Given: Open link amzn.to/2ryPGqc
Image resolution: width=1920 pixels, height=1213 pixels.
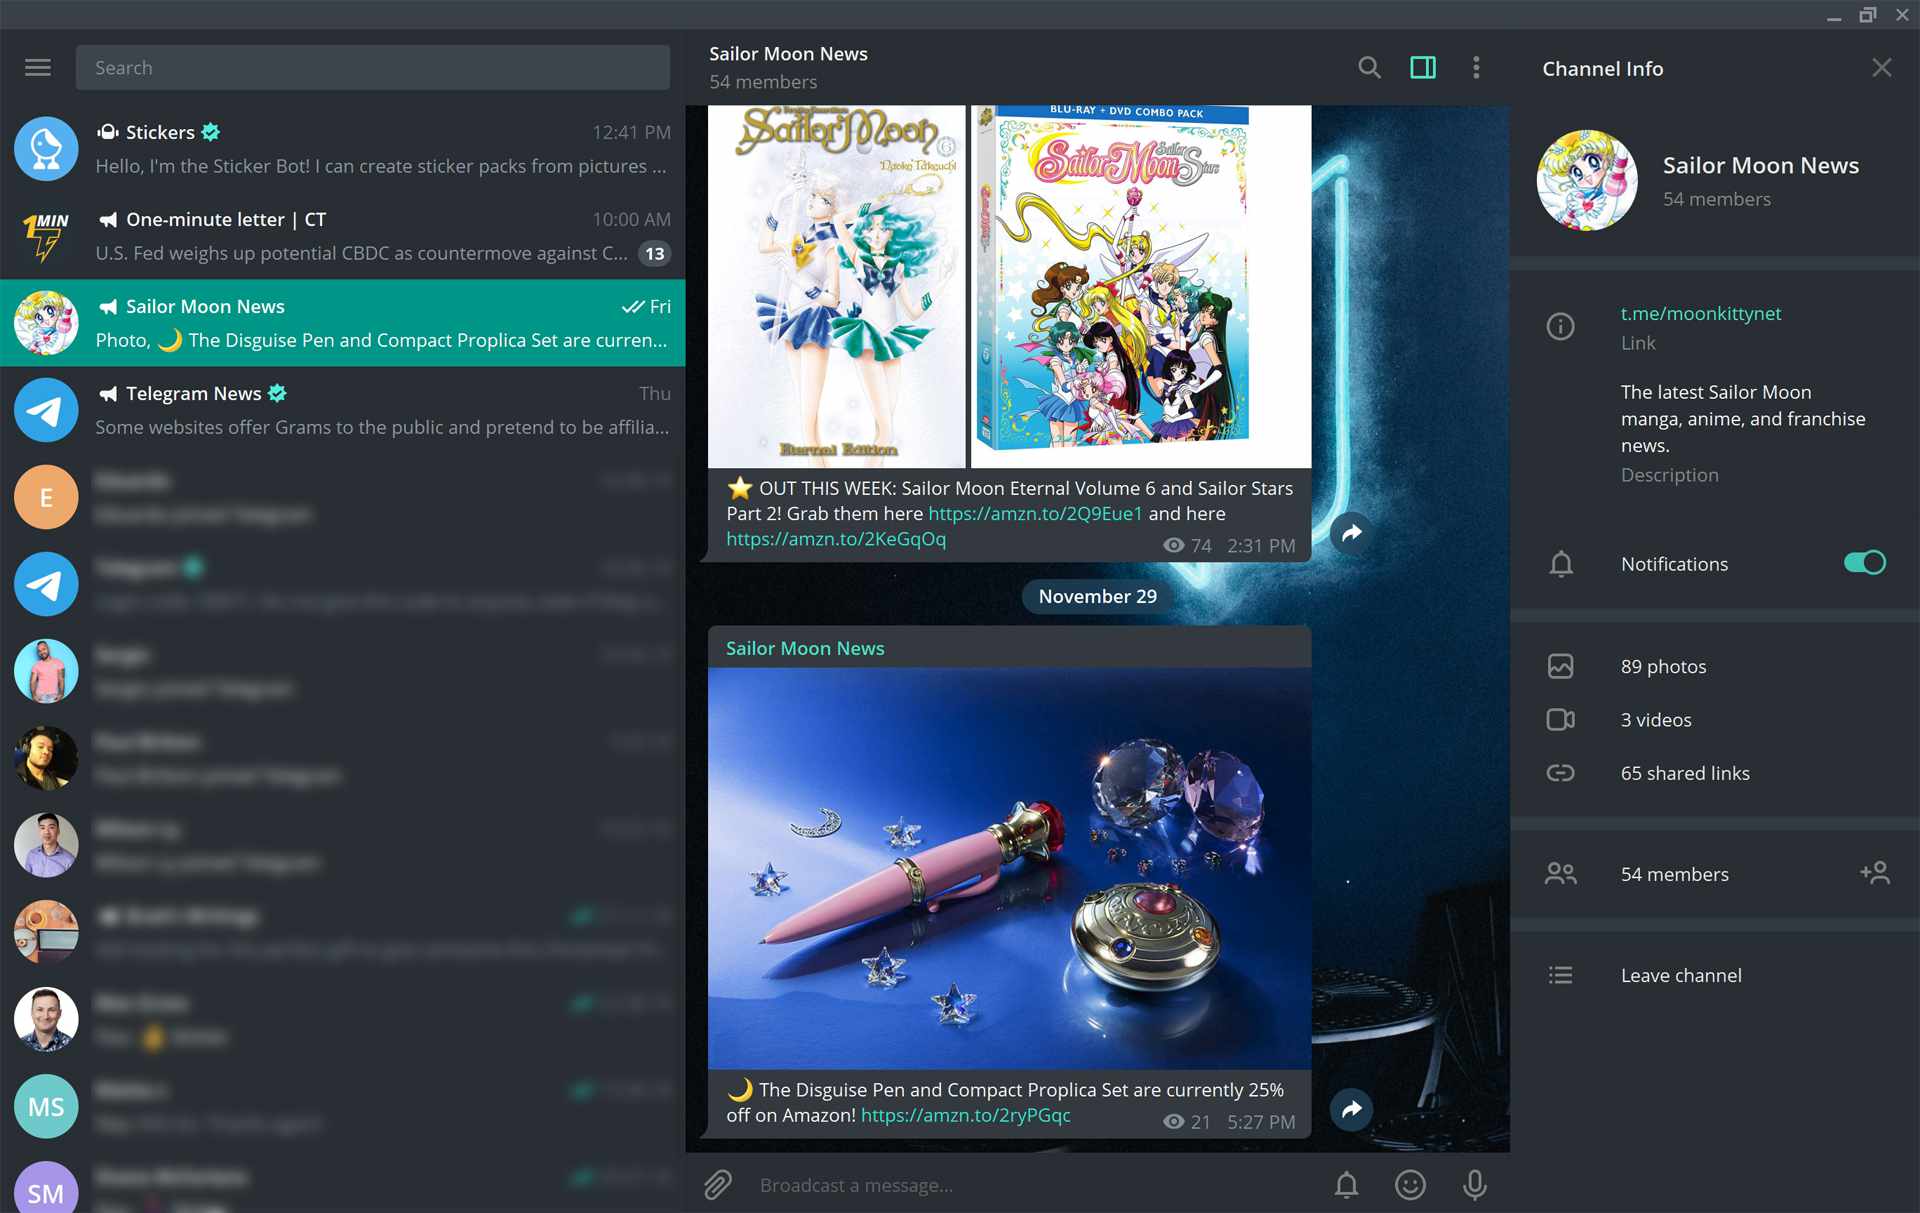Looking at the screenshot, I should [965, 1115].
